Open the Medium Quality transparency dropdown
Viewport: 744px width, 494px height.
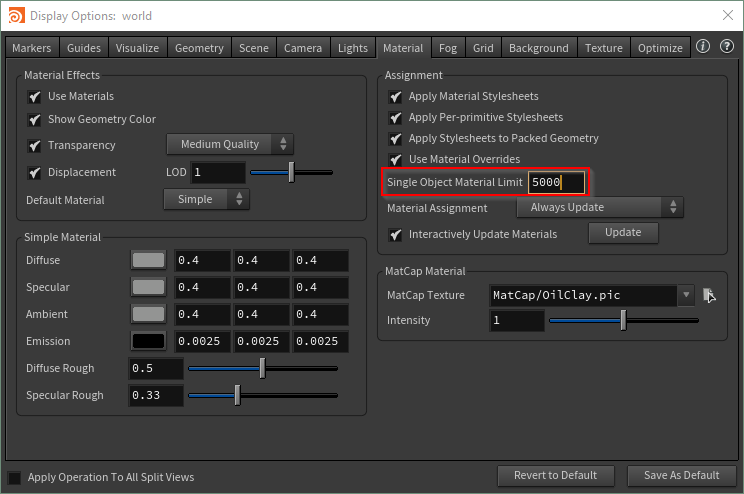[x=229, y=145]
